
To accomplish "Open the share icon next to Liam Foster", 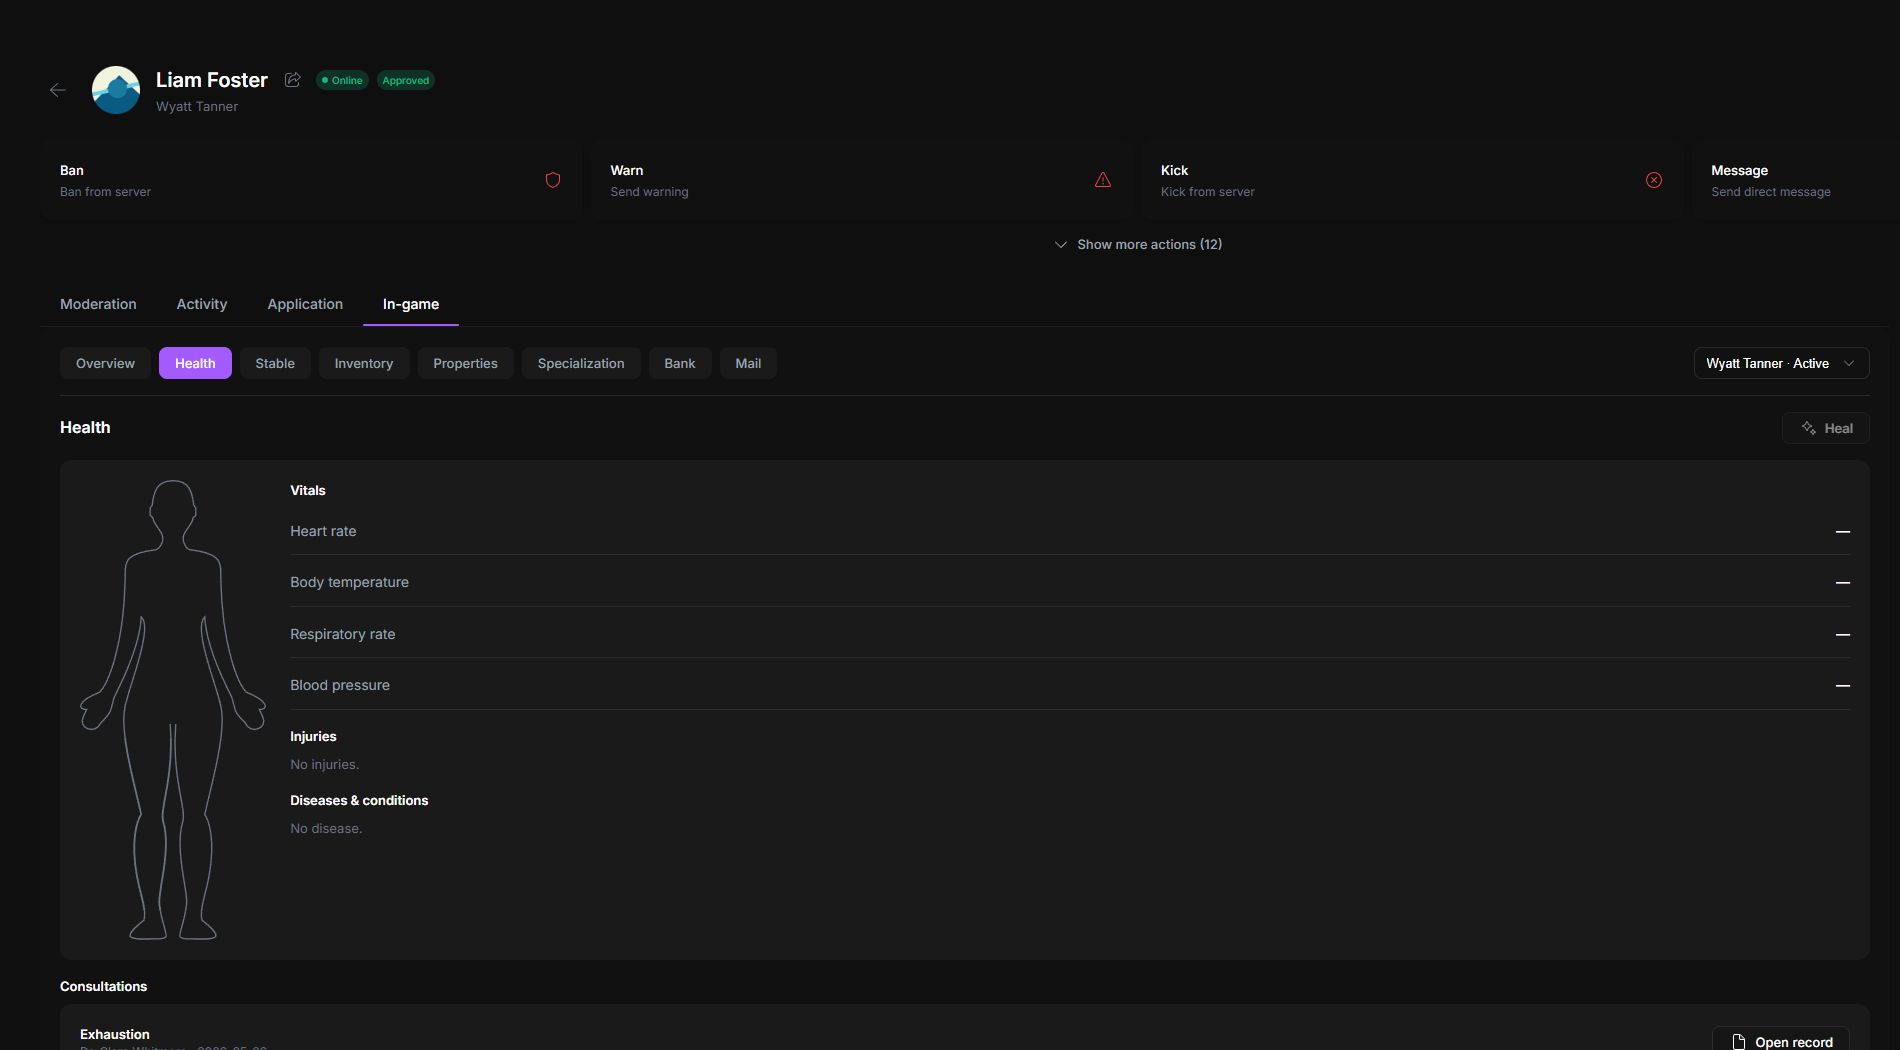I will tap(293, 80).
